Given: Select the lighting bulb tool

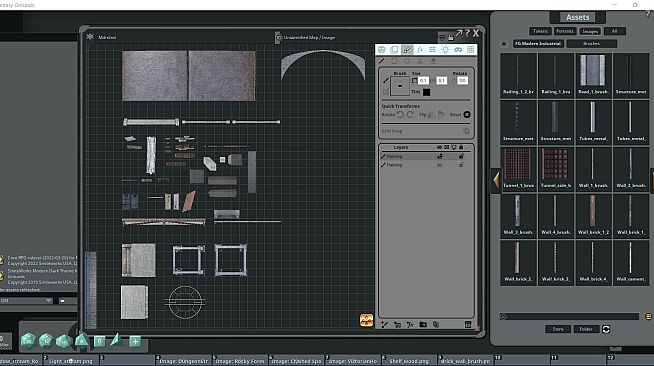Looking at the screenshot, I should 445,50.
